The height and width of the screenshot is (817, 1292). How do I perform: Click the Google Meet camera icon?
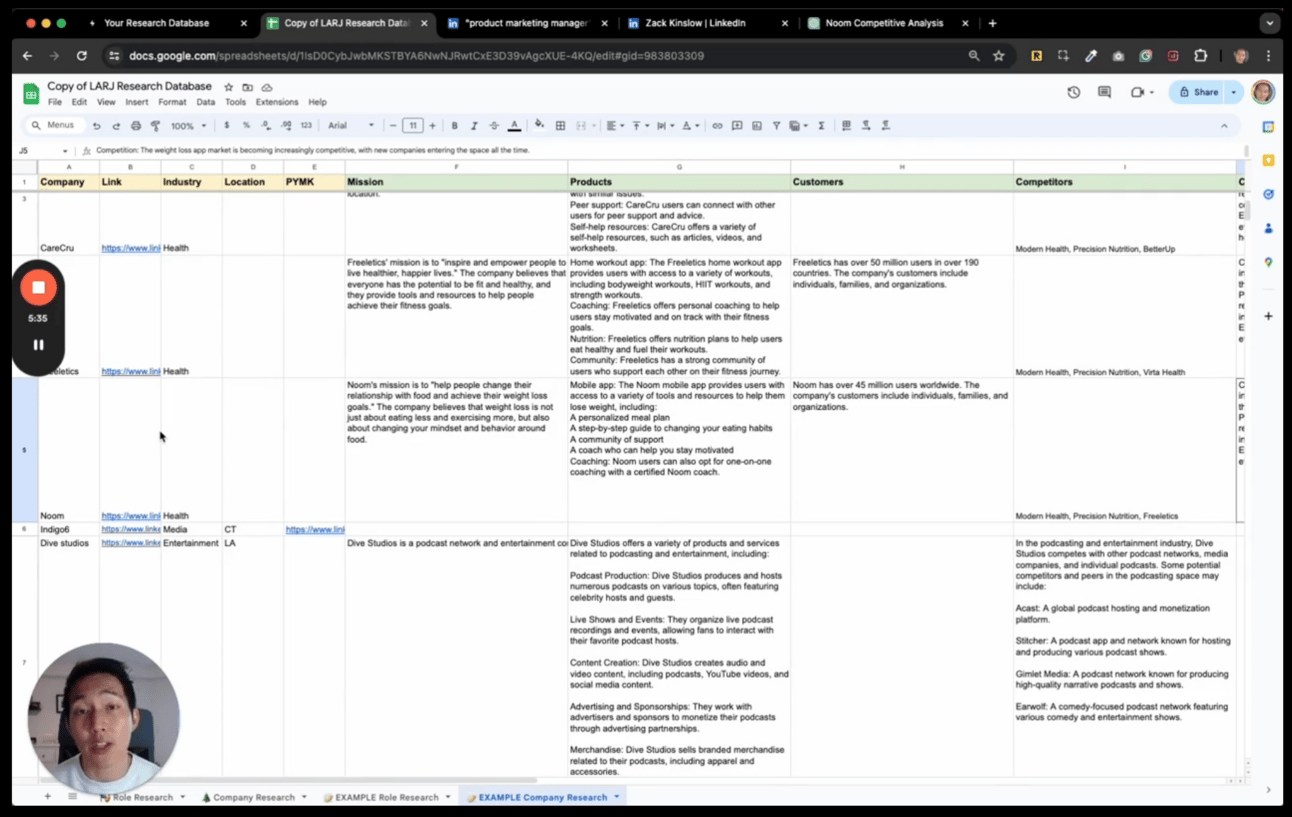1137,92
